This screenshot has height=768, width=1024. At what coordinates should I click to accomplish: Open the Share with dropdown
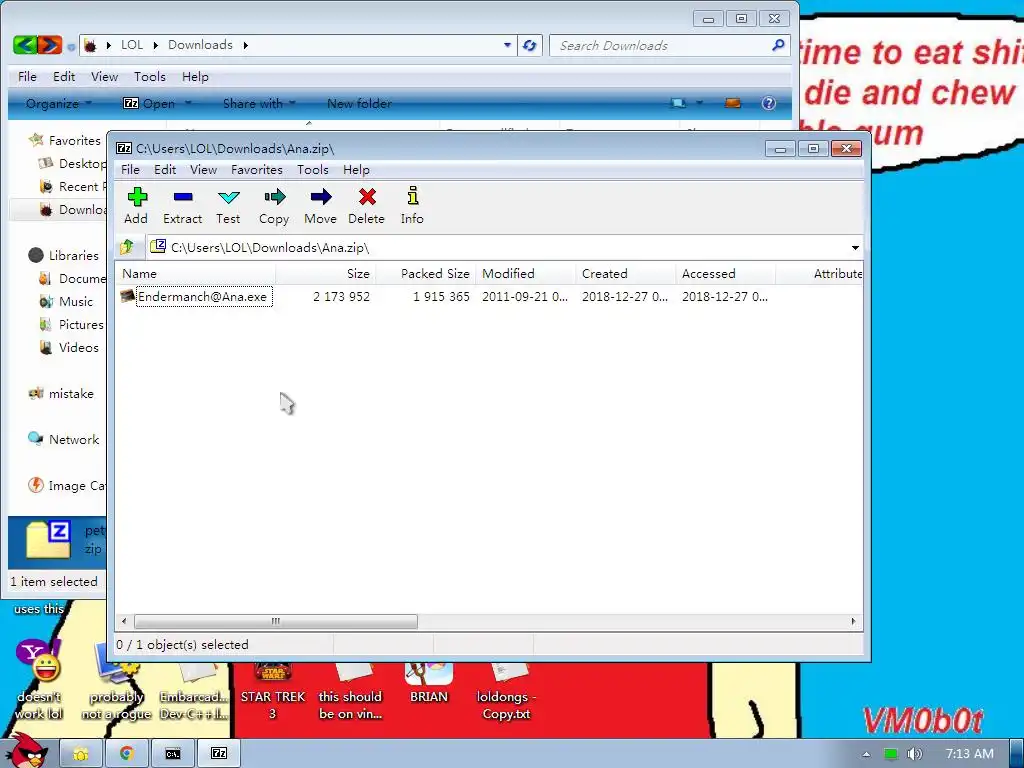click(x=259, y=103)
